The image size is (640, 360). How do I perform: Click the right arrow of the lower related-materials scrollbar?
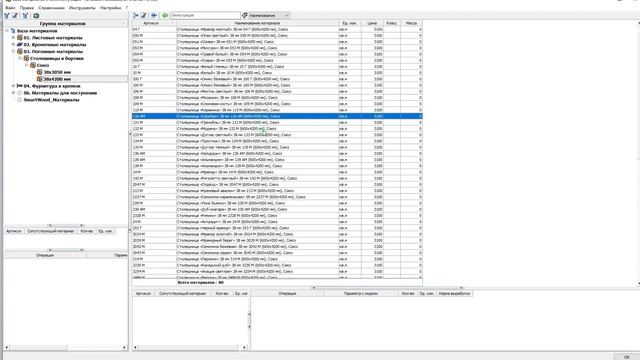[x=244, y=347]
